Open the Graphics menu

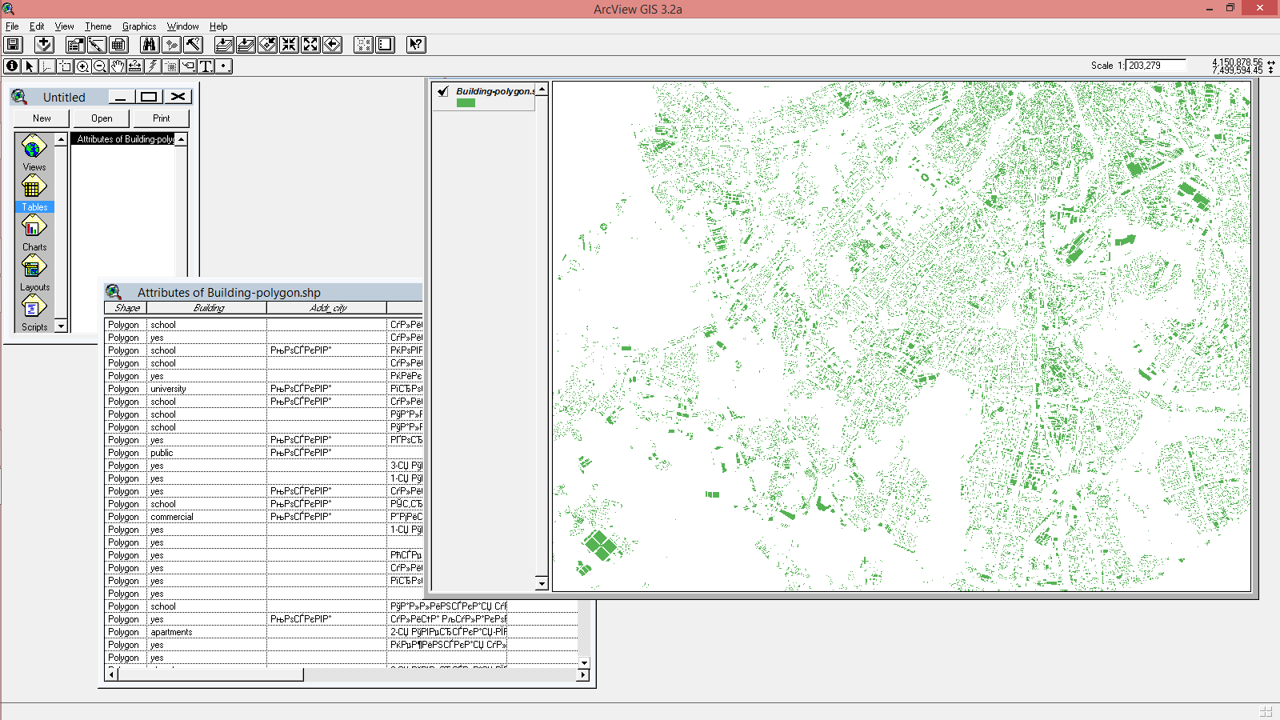(x=139, y=26)
